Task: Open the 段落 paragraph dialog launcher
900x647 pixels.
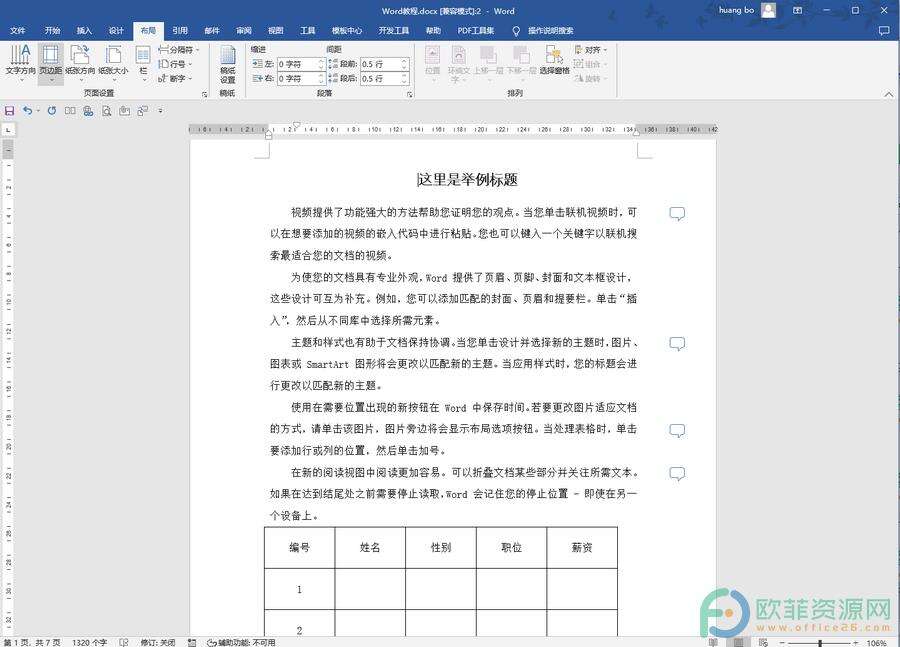Action: point(409,94)
